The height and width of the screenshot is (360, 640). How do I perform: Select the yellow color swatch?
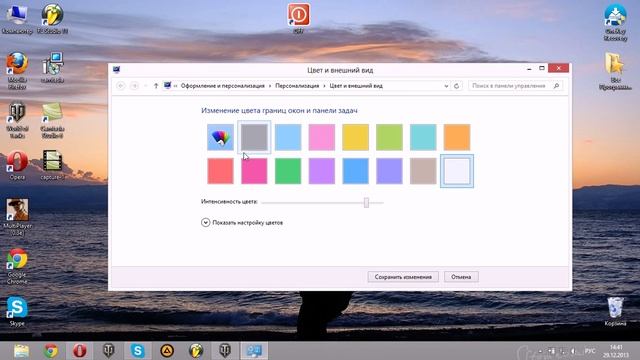356,137
